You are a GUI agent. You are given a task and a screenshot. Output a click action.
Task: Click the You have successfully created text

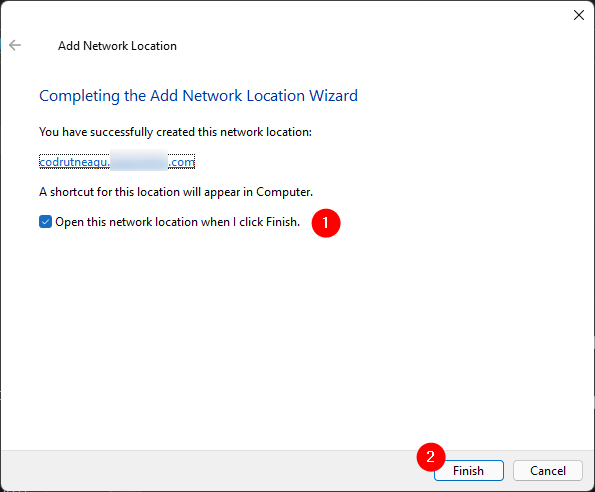[175, 132]
